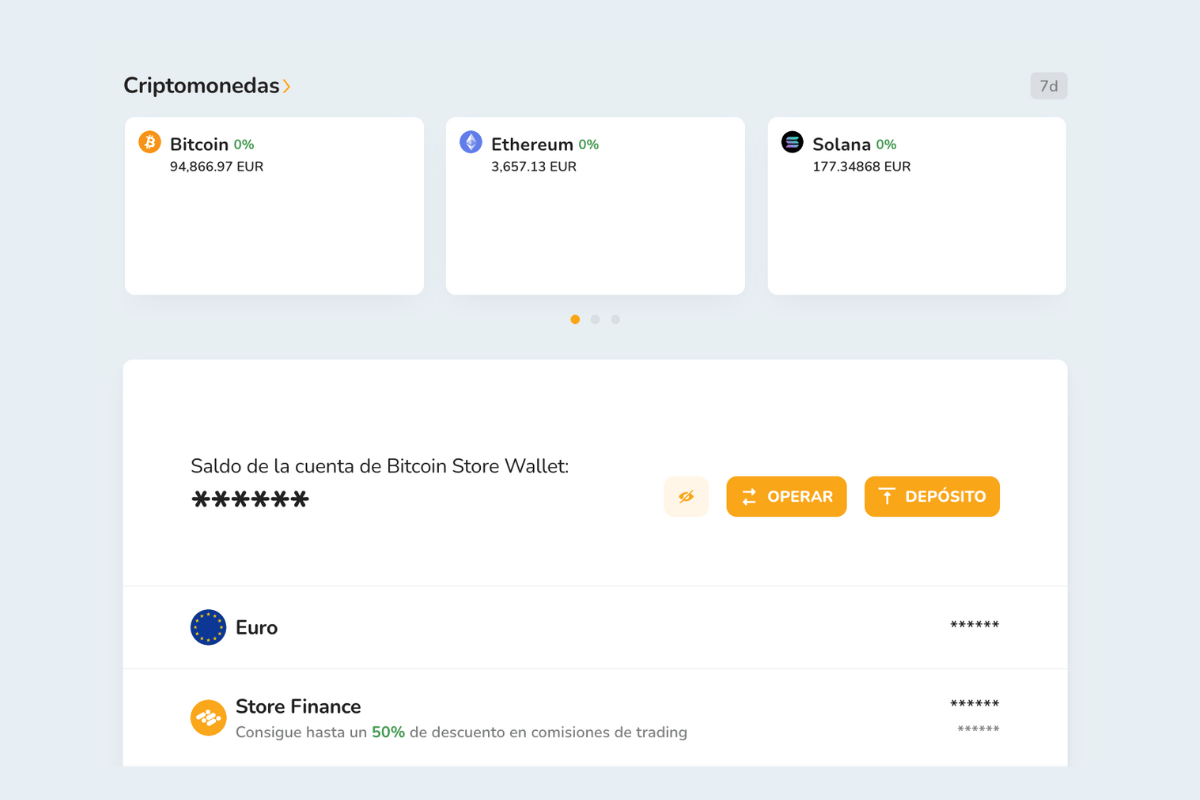Jump to the third carousel page

coord(615,319)
